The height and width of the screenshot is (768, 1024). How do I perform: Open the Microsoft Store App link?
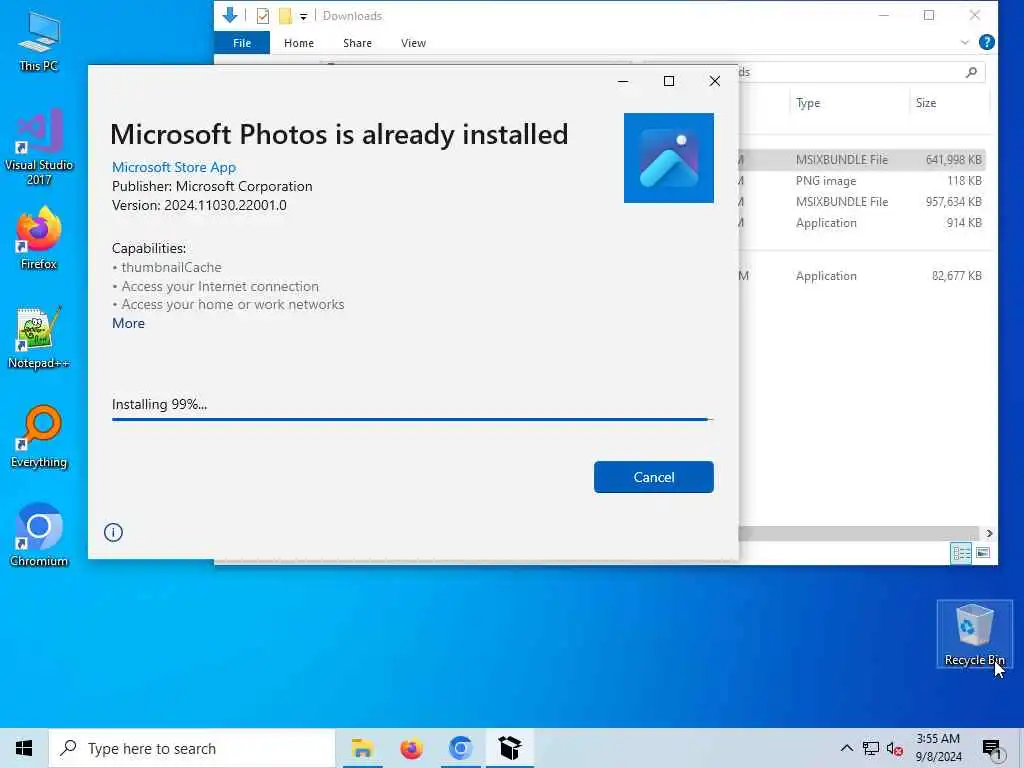click(174, 167)
